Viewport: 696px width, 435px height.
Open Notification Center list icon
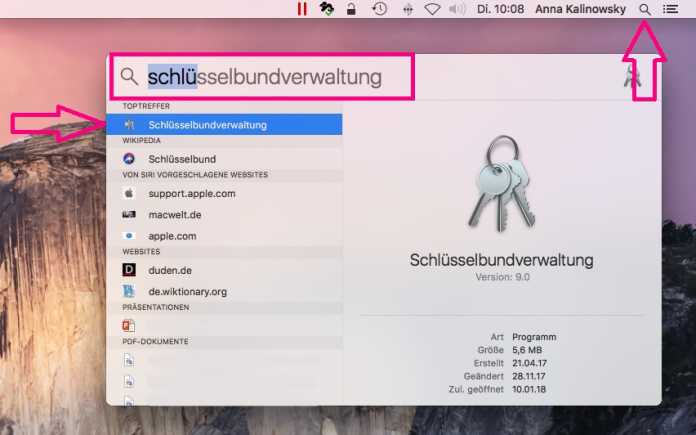pos(670,9)
